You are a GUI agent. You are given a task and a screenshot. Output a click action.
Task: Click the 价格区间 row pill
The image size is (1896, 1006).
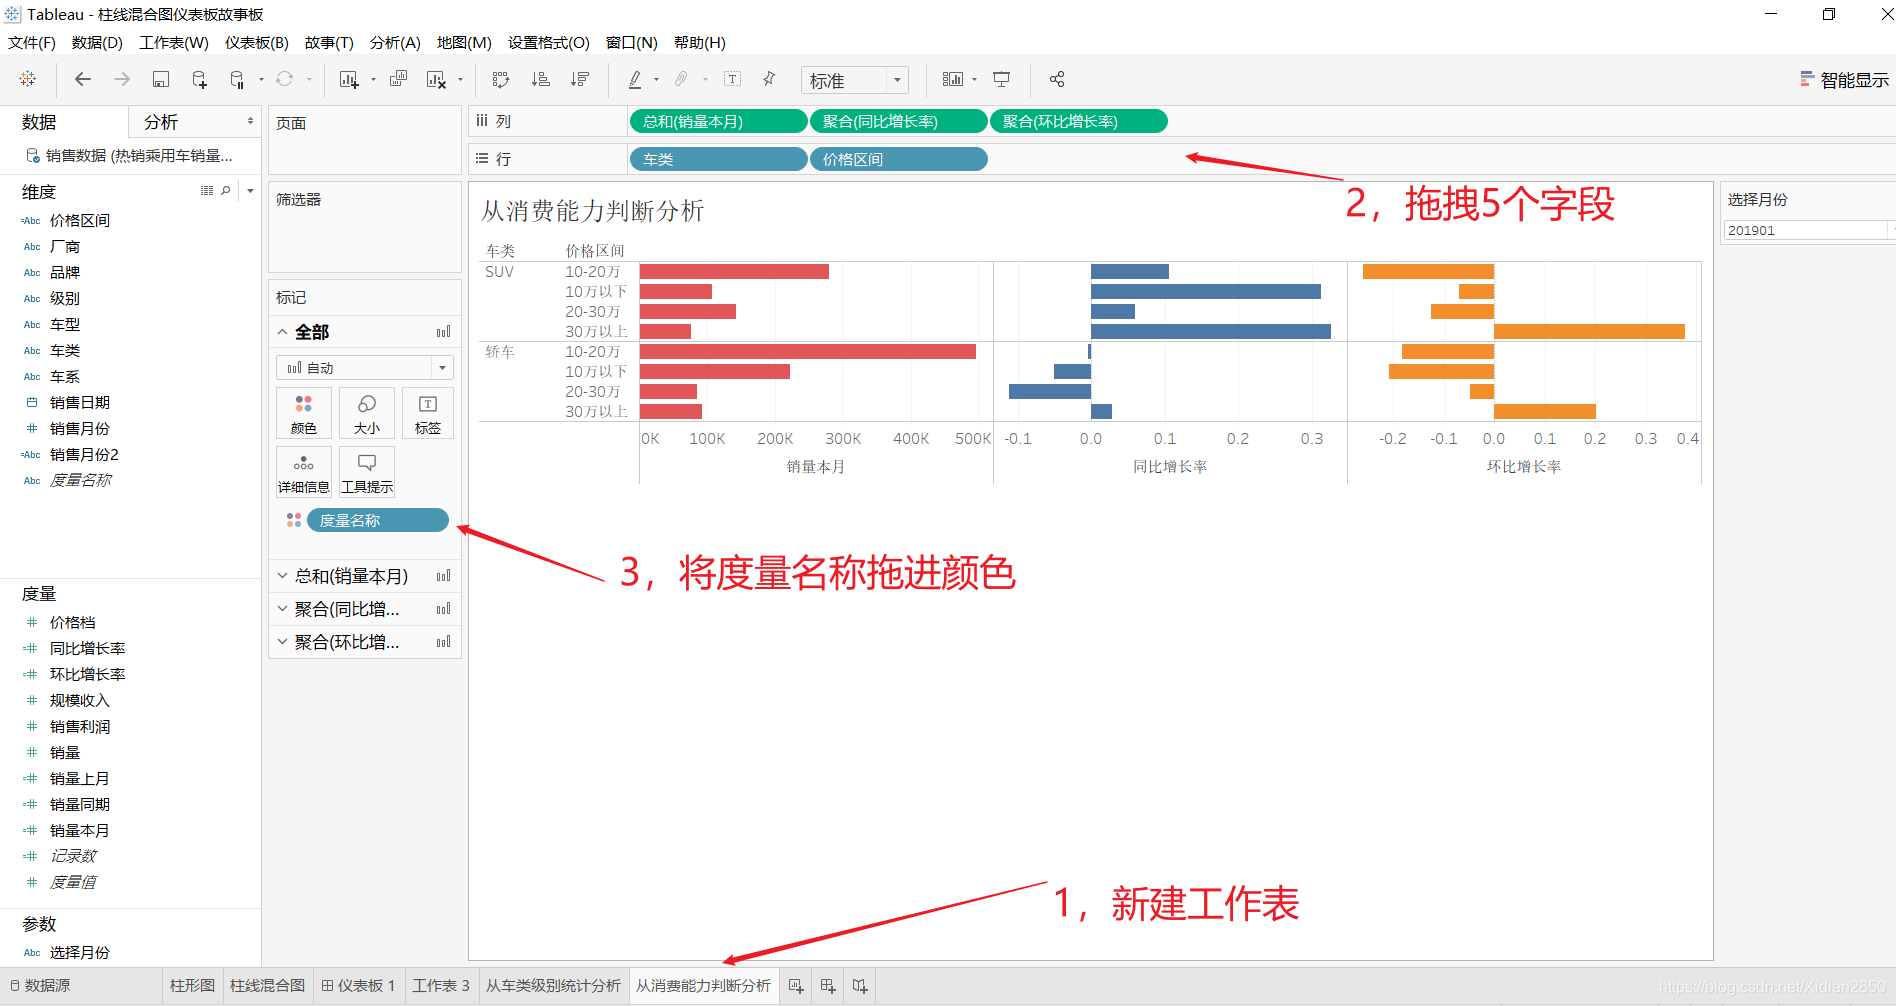pyautogui.click(x=898, y=159)
